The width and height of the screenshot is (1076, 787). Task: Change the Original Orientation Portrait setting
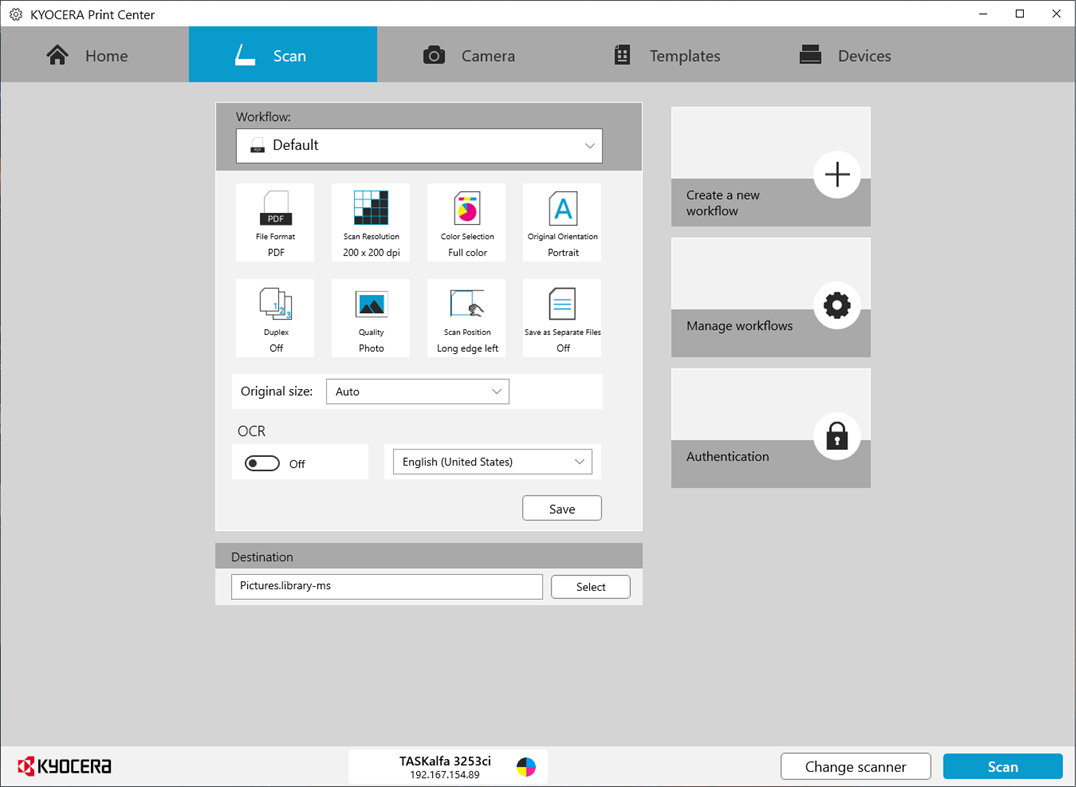(561, 221)
